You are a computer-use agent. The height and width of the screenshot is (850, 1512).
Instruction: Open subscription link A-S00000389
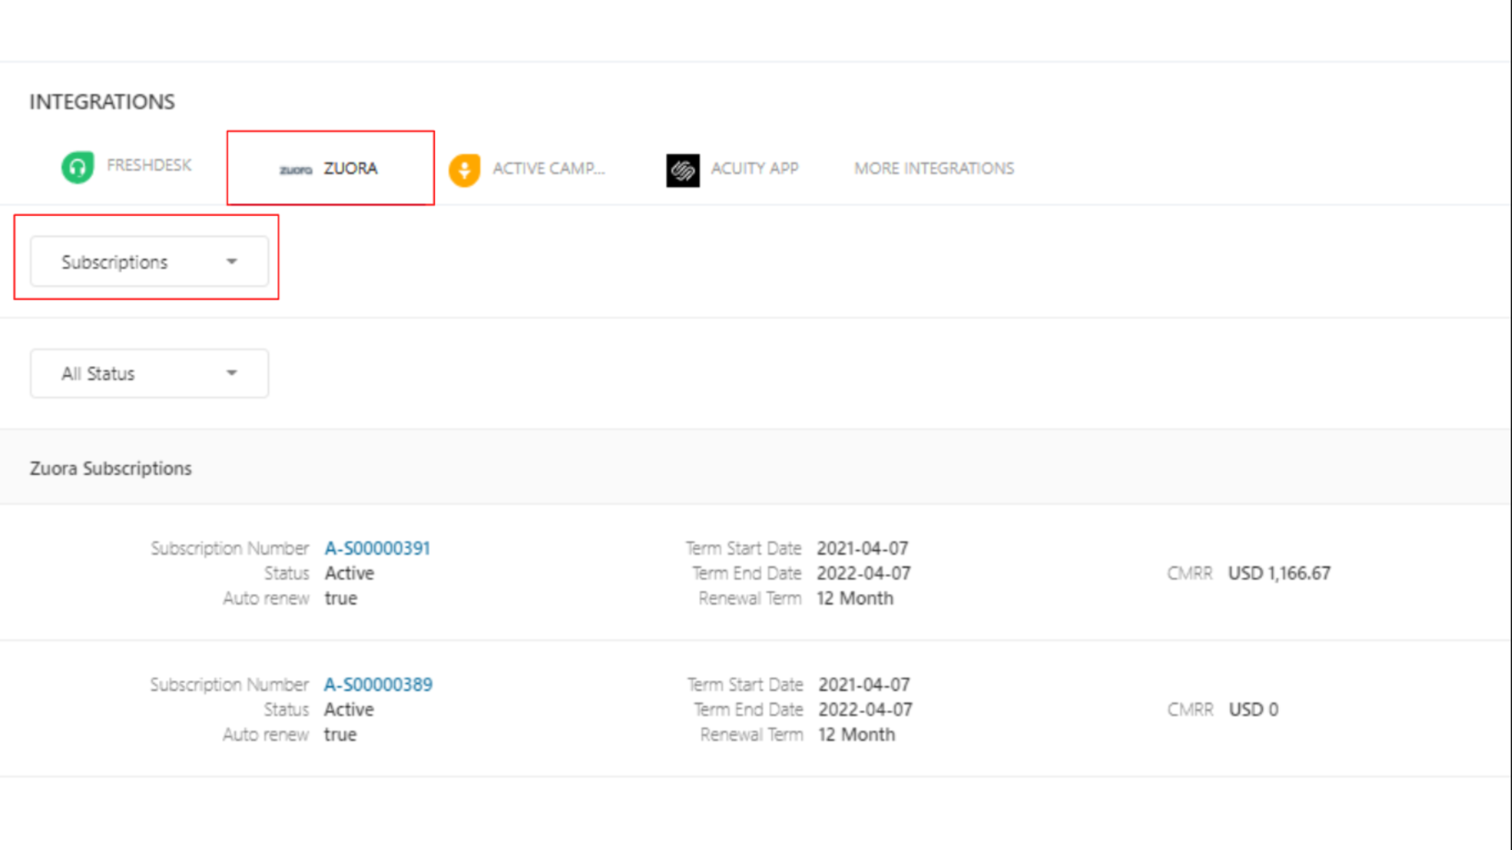click(x=378, y=684)
